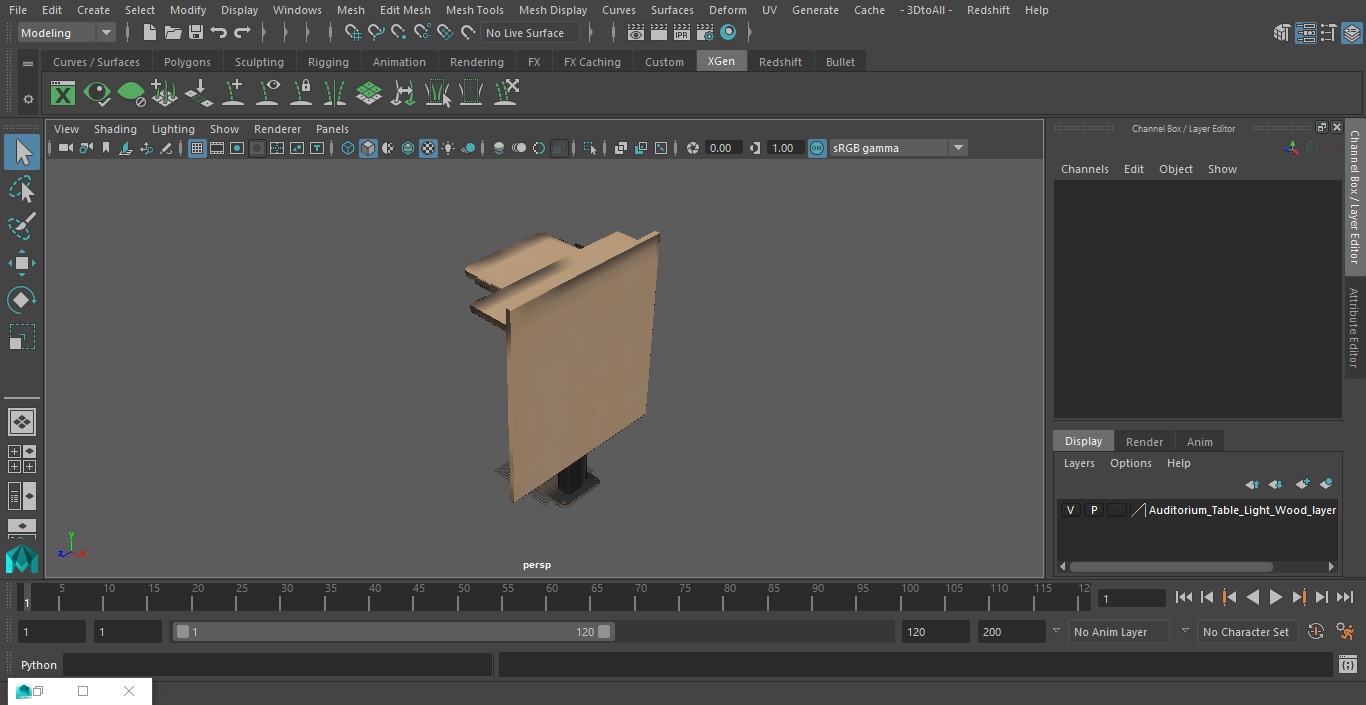1366x705 pixels.
Task: Play the animation forward
Action: (1275, 598)
